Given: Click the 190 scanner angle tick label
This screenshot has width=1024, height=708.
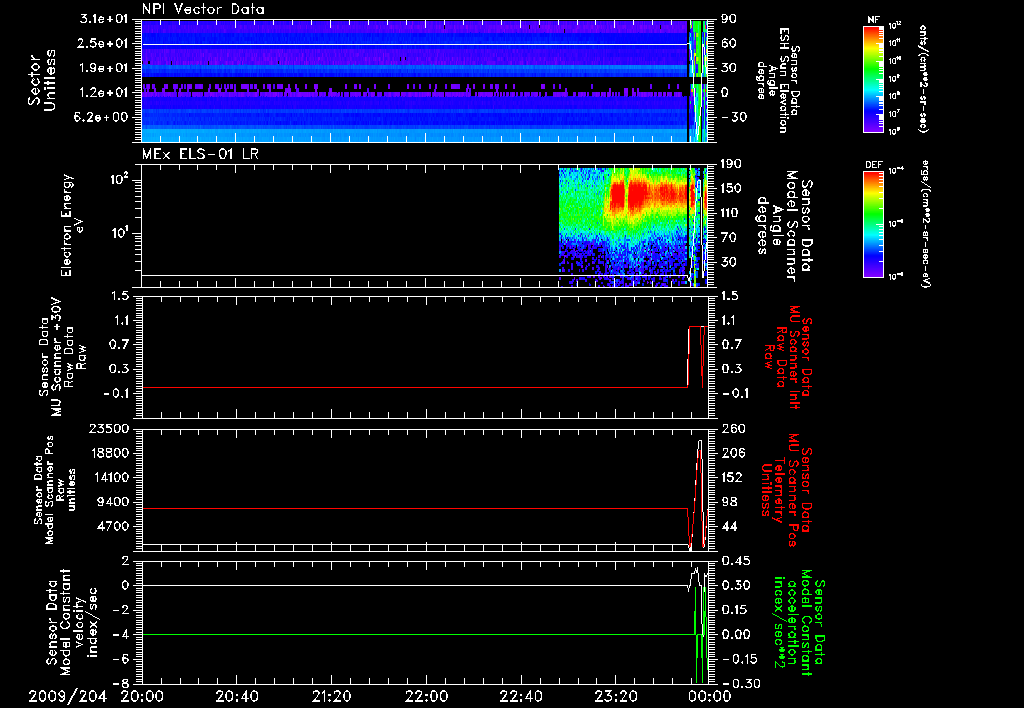Looking at the screenshot, I should click(x=732, y=164).
